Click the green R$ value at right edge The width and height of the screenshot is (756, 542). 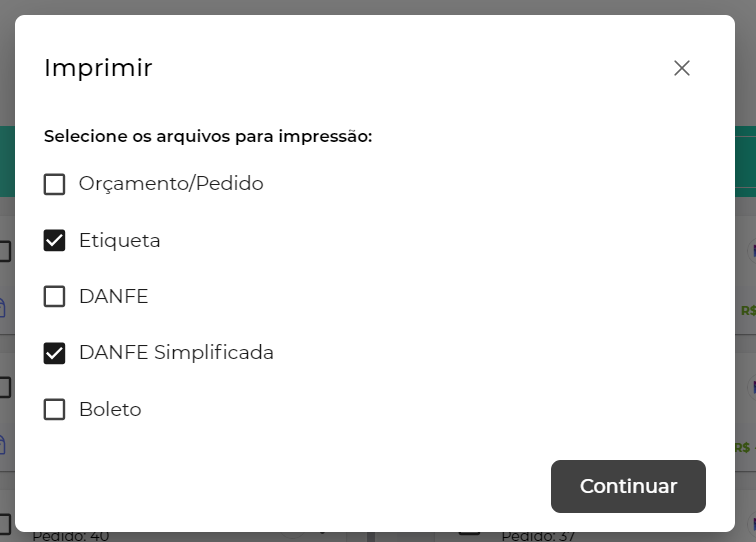tap(748, 310)
